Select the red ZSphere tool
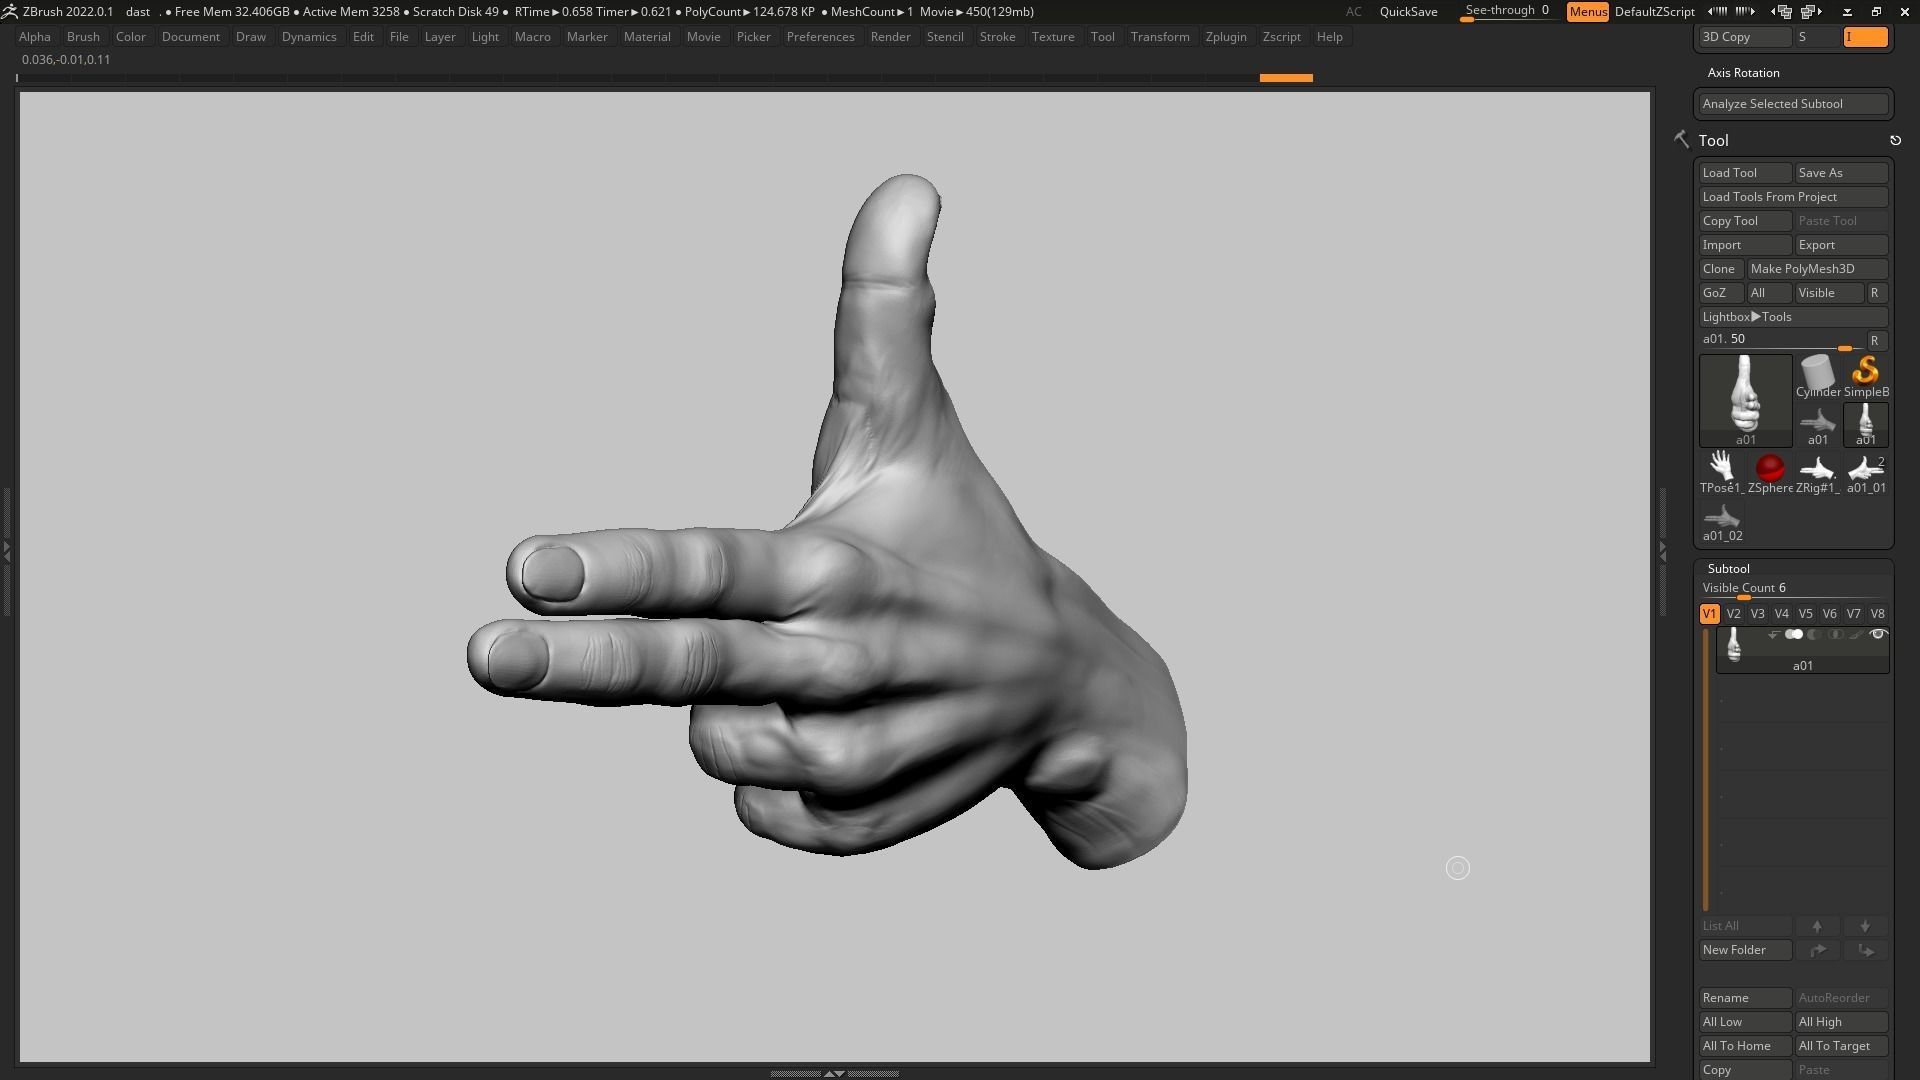Viewport: 1920px width, 1080px height. 1770,472
